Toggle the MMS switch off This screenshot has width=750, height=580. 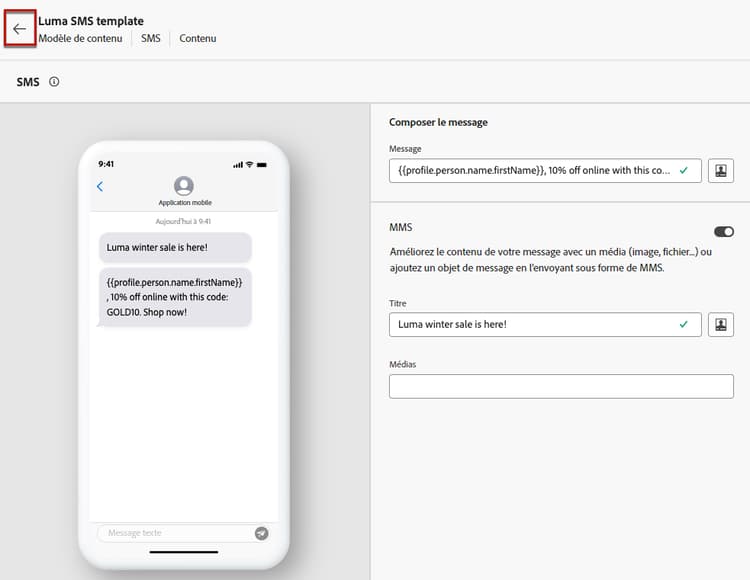click(x=724, y=232)
